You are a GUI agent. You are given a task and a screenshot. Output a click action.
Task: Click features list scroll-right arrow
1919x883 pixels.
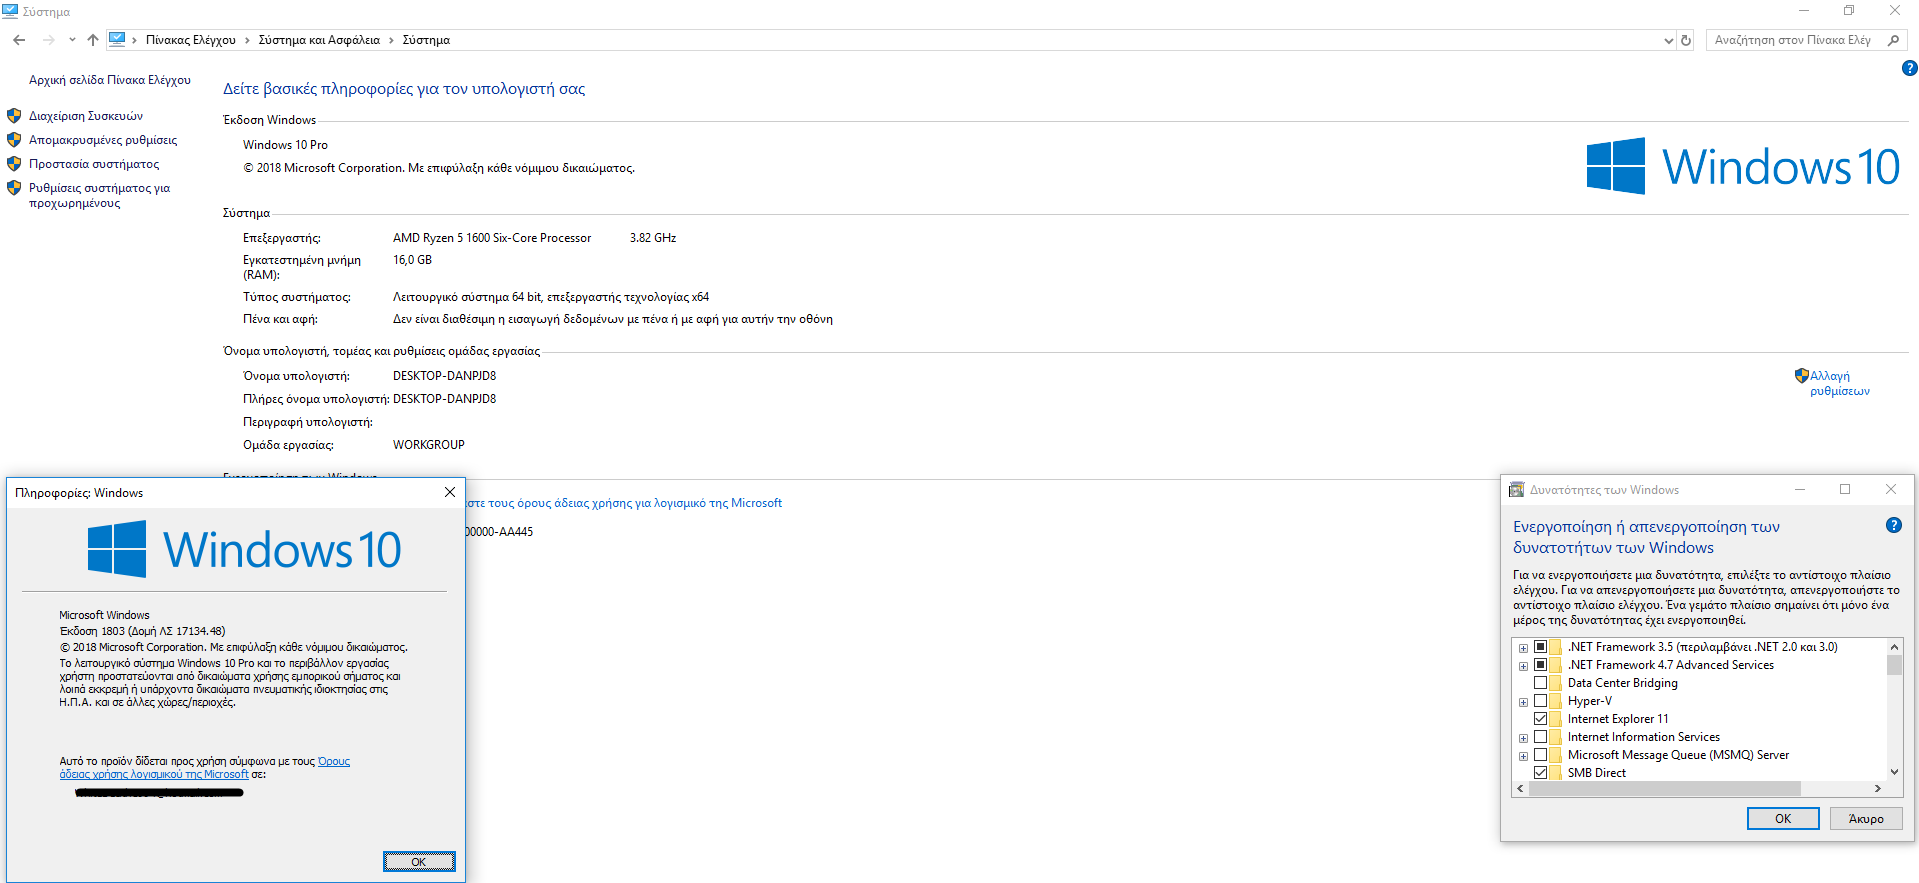pos(1877,789)
